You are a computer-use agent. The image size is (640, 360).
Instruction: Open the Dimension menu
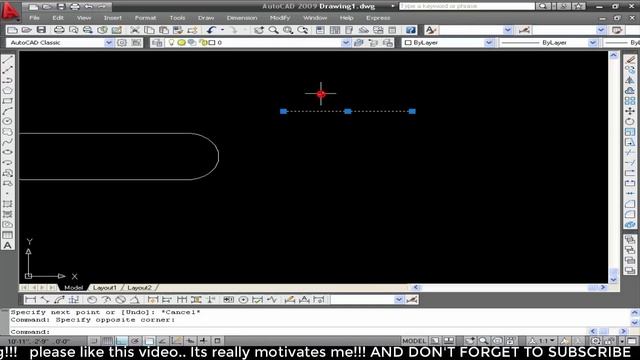(x=242, y=18)
